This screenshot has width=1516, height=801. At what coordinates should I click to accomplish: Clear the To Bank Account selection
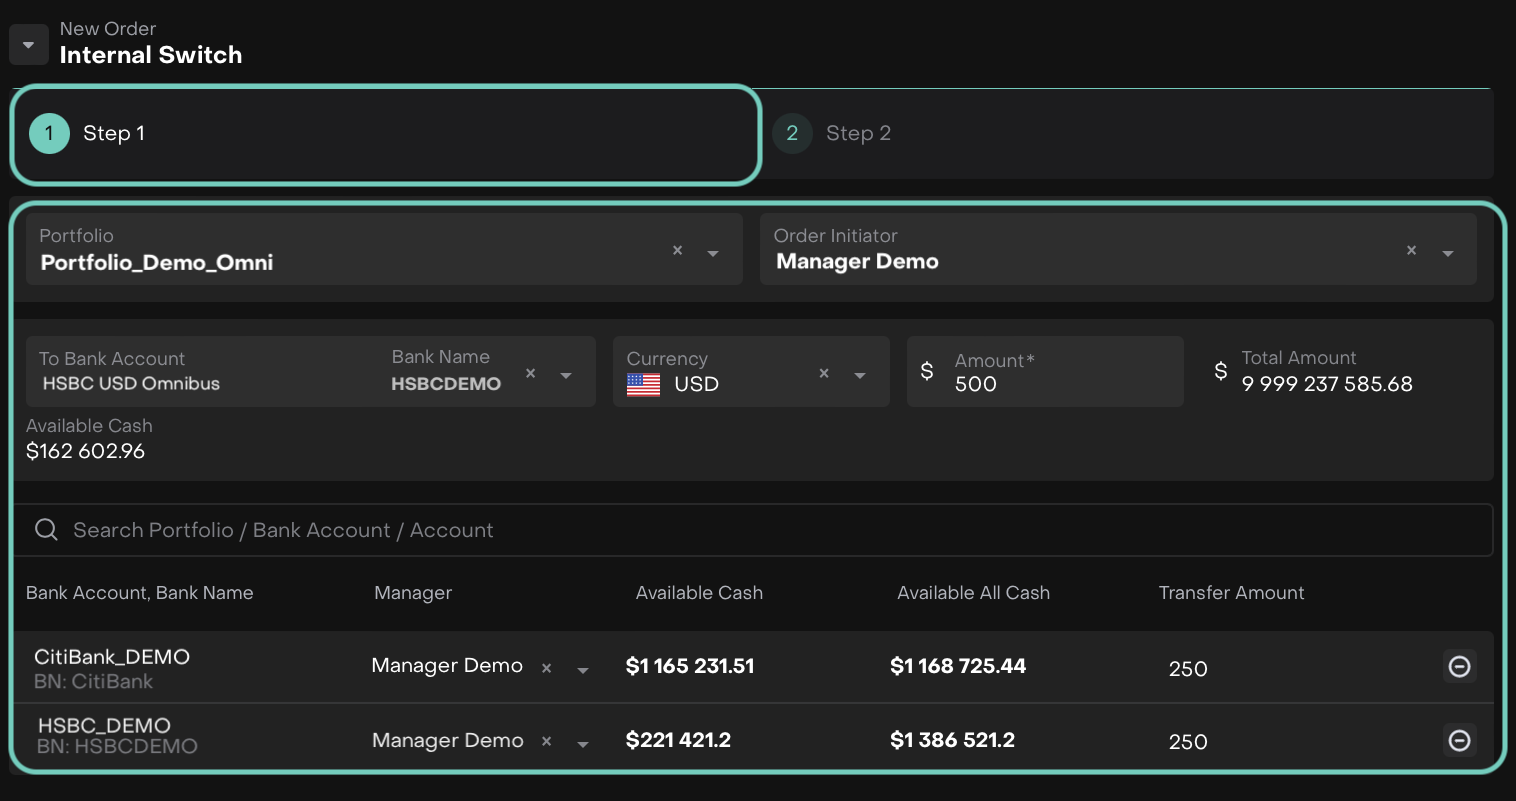click(x=530, y=374)
